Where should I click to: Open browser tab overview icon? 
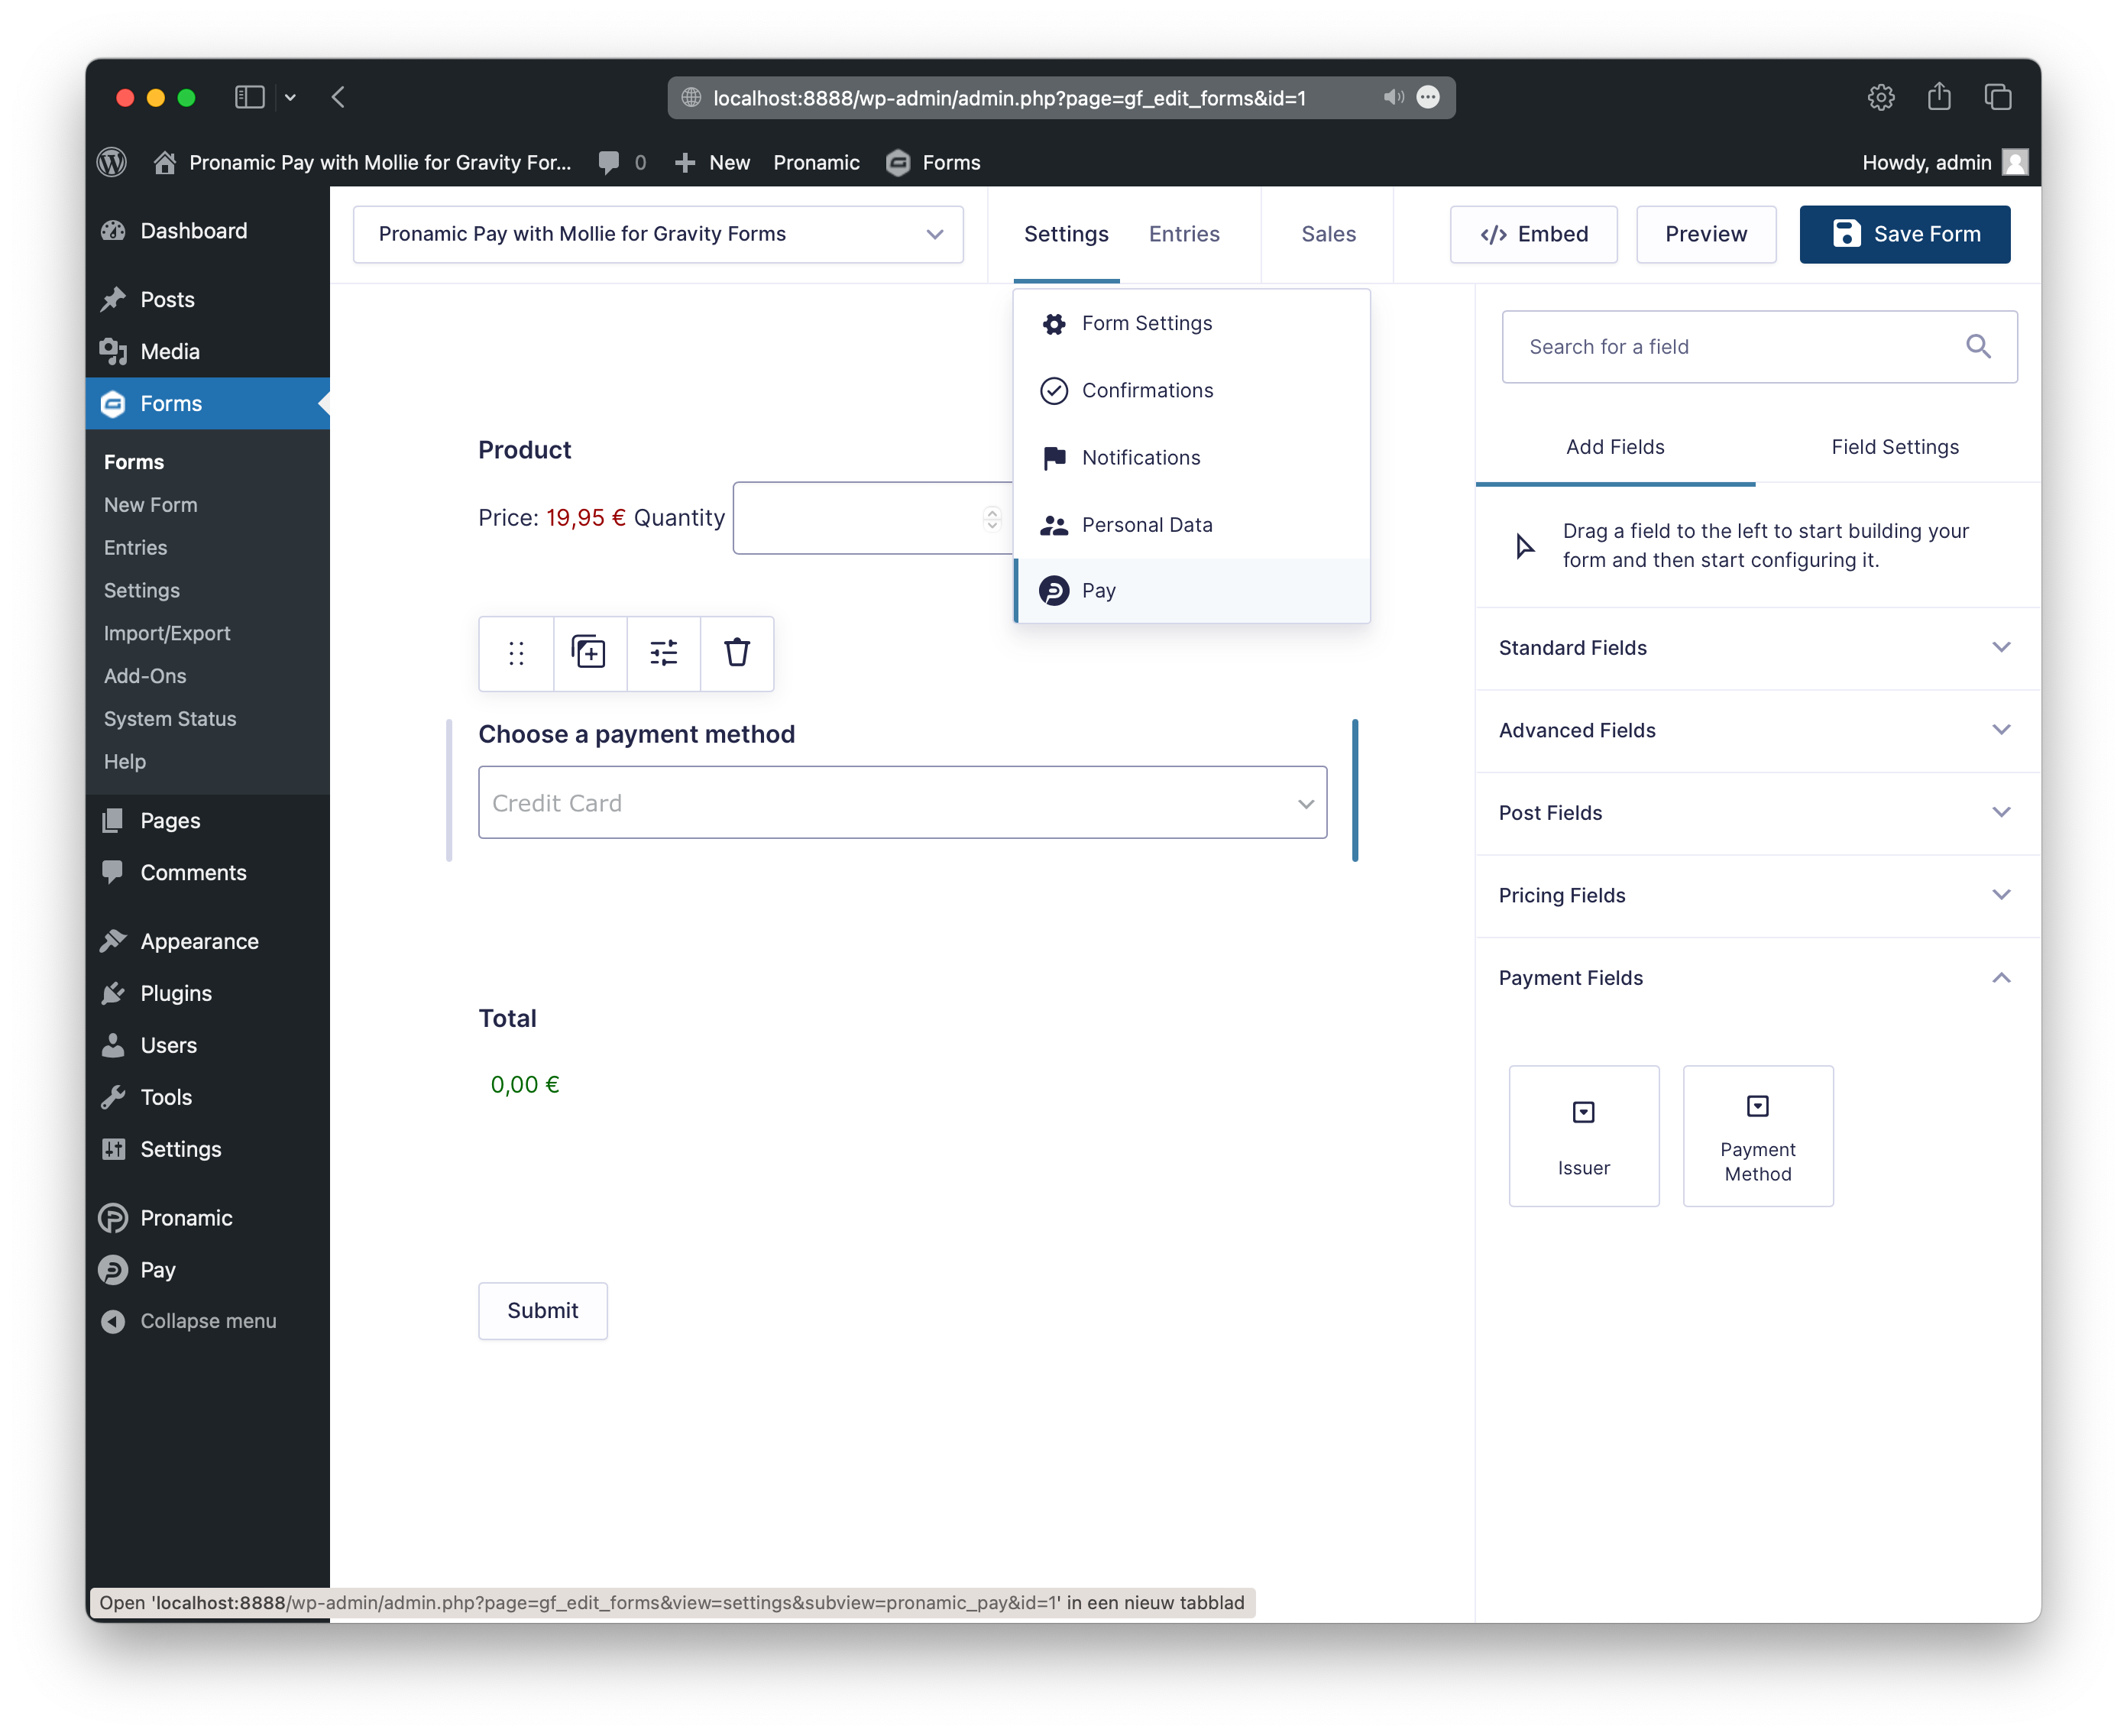pyautogui.click(x=1997, y=97)
